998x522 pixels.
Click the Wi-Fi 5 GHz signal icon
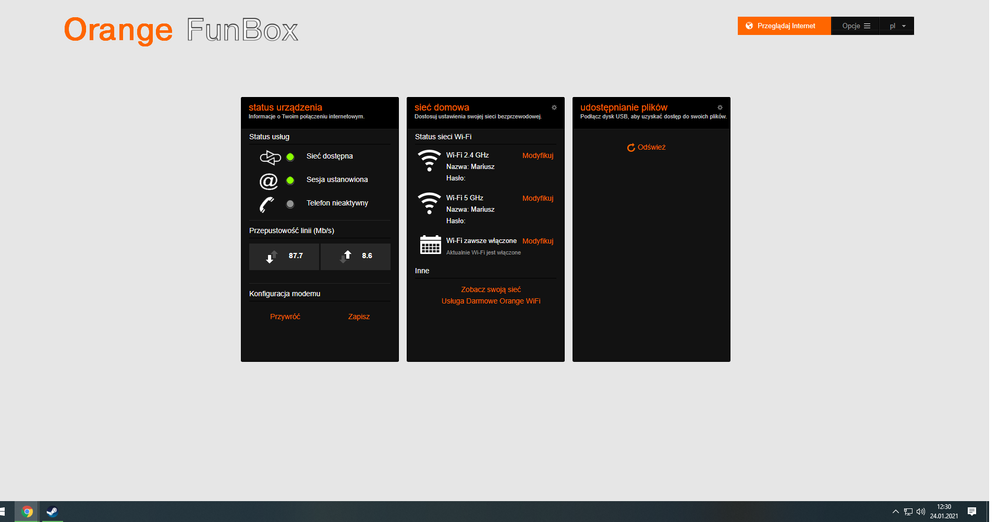coord(429,204)
